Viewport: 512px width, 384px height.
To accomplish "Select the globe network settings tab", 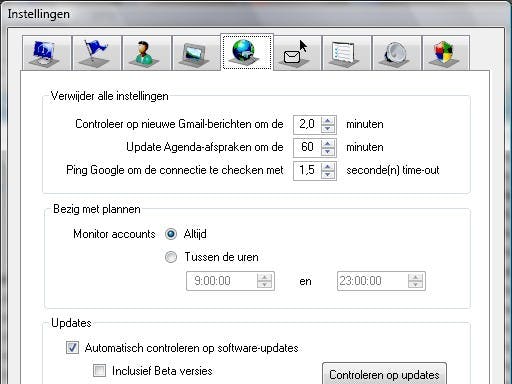I will [x=247, y=52].
